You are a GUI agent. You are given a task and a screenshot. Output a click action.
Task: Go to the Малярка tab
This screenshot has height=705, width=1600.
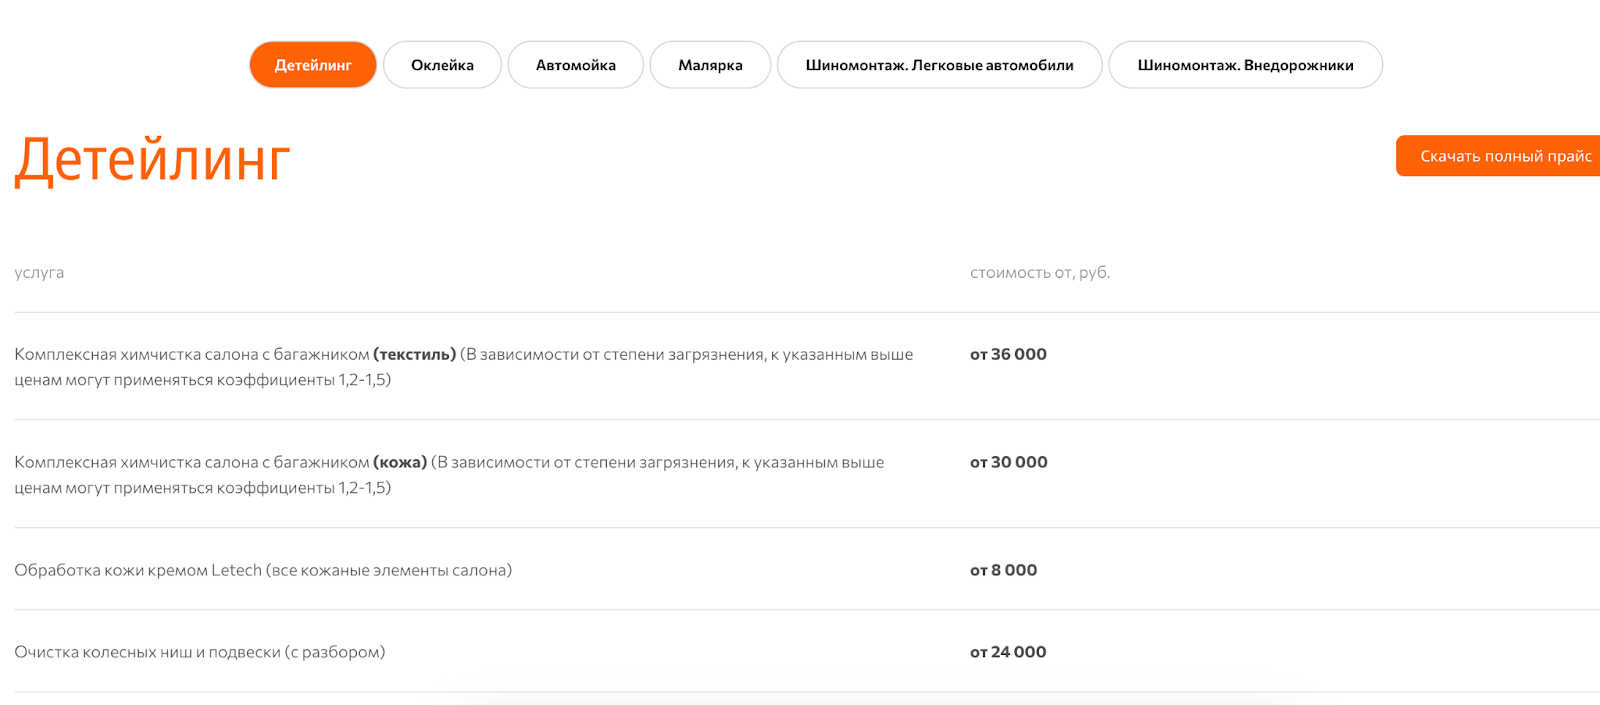(710, 65)
